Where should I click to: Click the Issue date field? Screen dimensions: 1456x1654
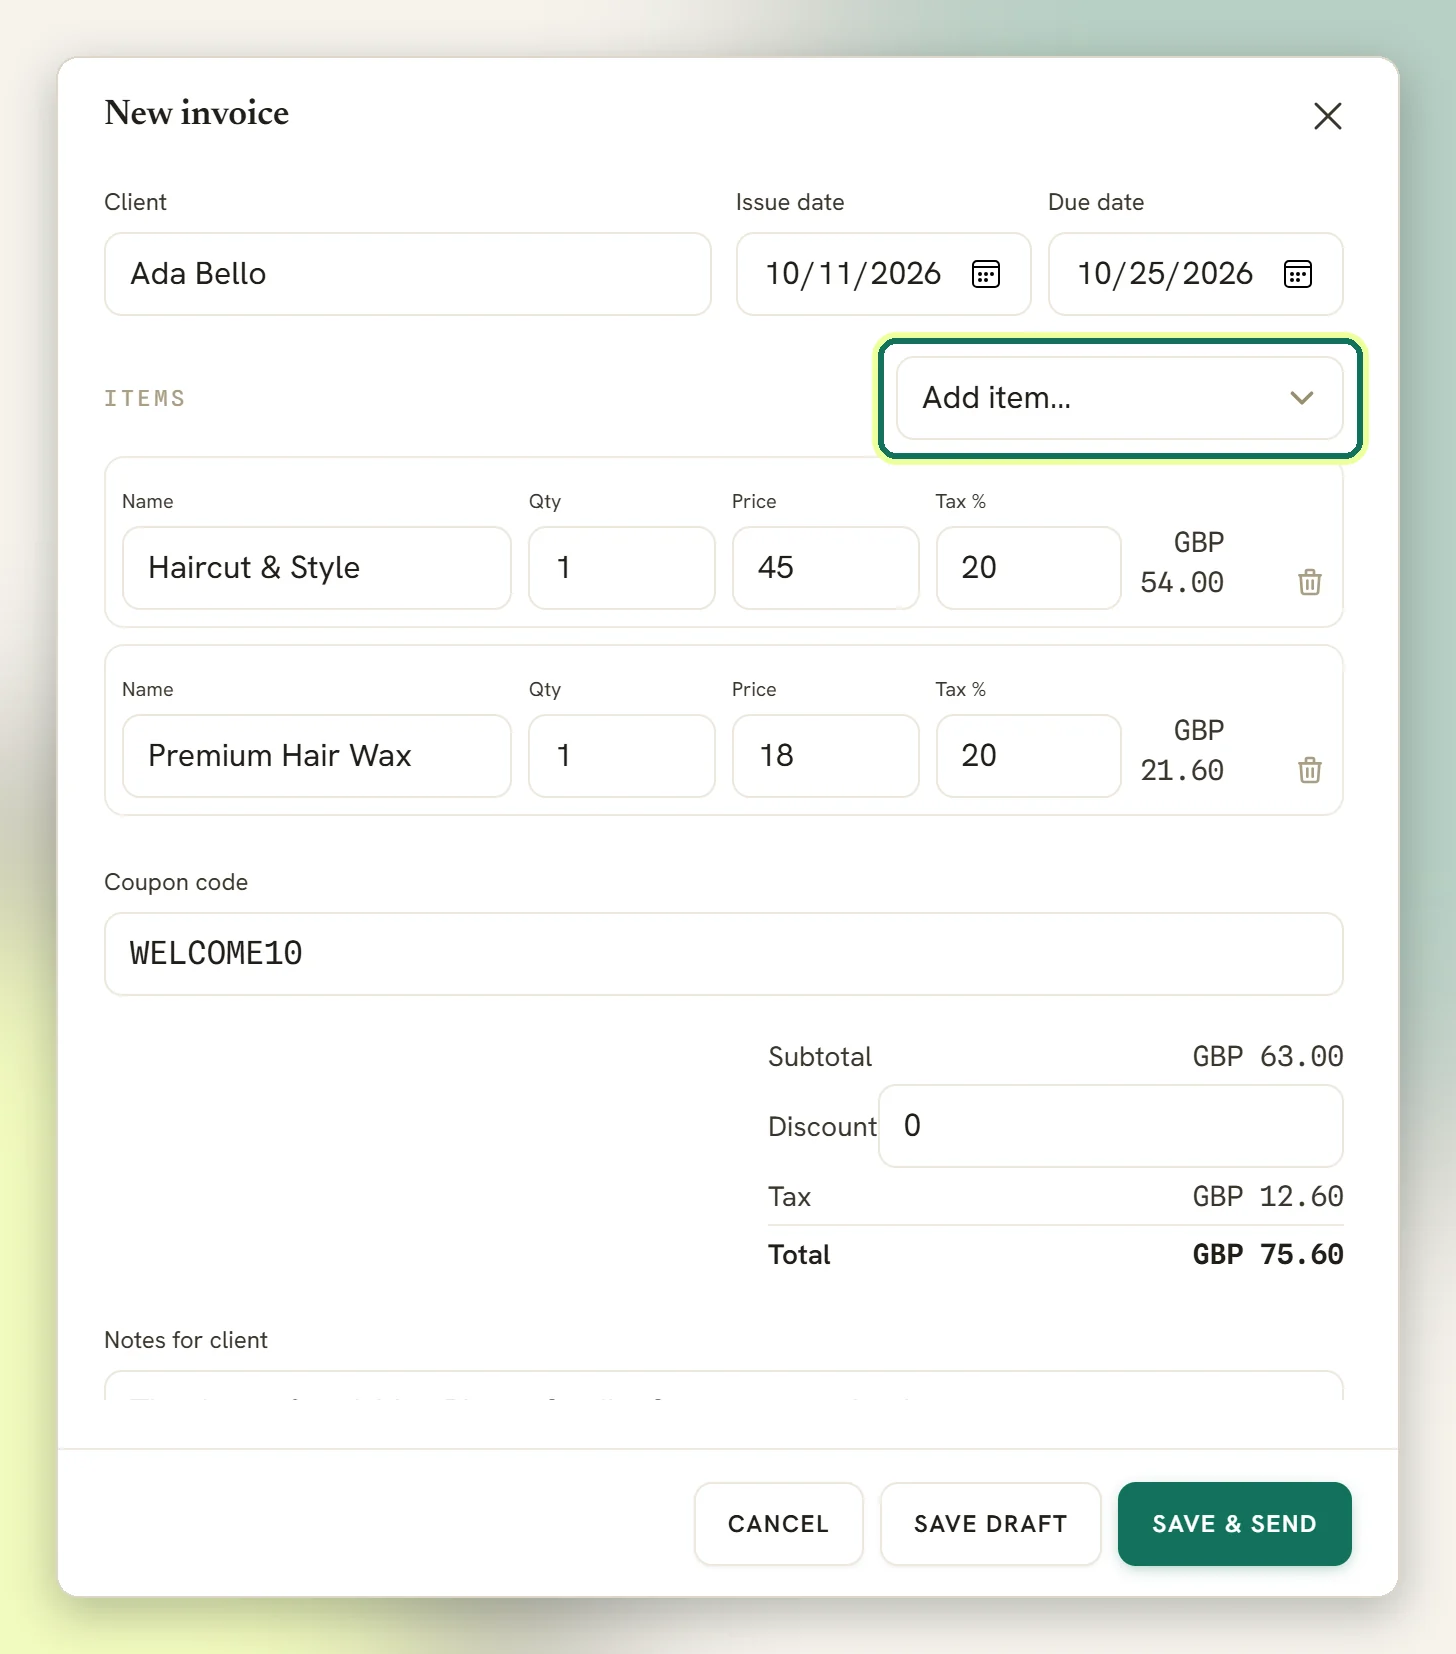click(883, 274)
